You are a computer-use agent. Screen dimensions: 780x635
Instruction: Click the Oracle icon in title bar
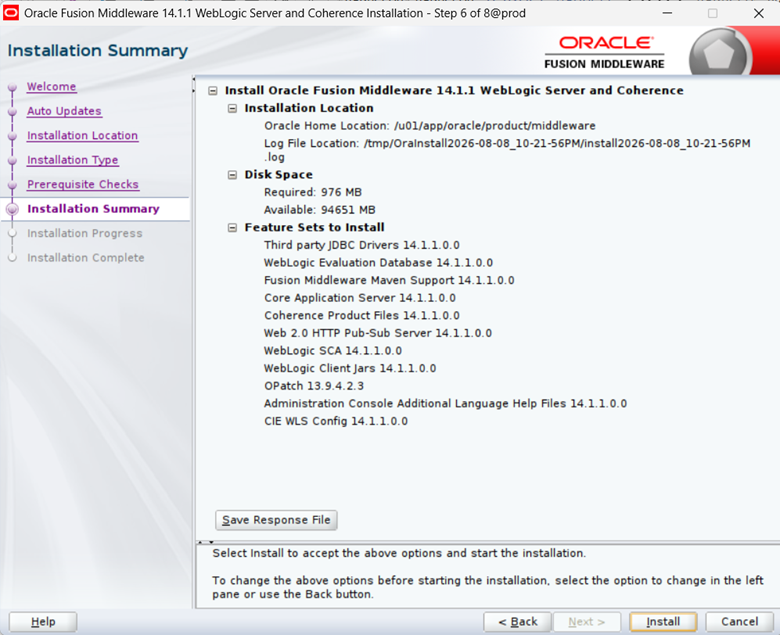(10, 13)
